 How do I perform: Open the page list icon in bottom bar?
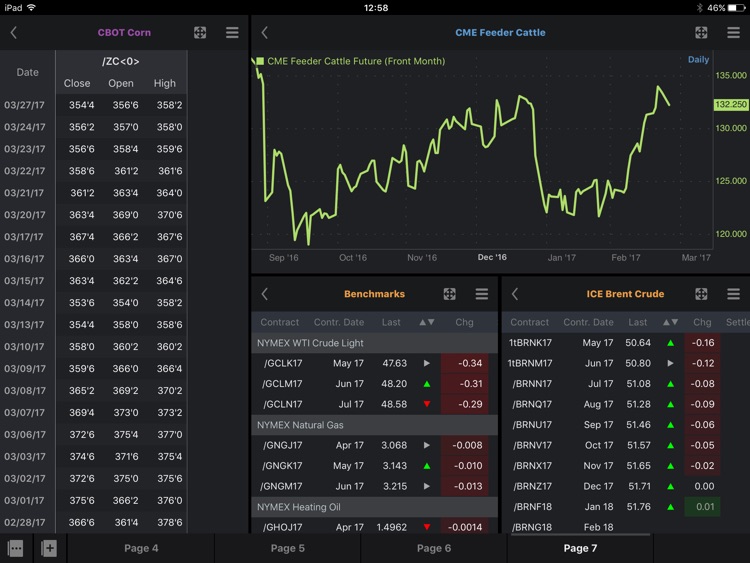pos(15,548)
